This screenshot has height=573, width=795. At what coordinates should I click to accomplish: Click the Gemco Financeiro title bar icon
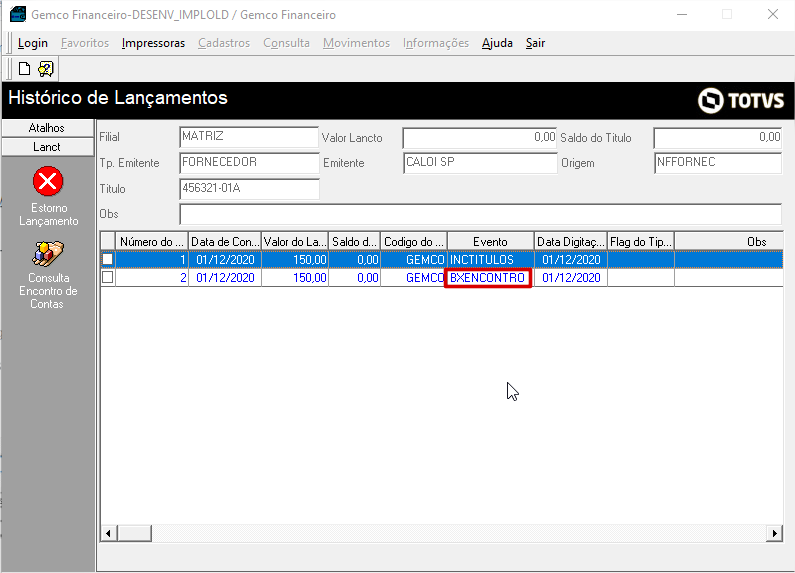click(x=18, y=14)
